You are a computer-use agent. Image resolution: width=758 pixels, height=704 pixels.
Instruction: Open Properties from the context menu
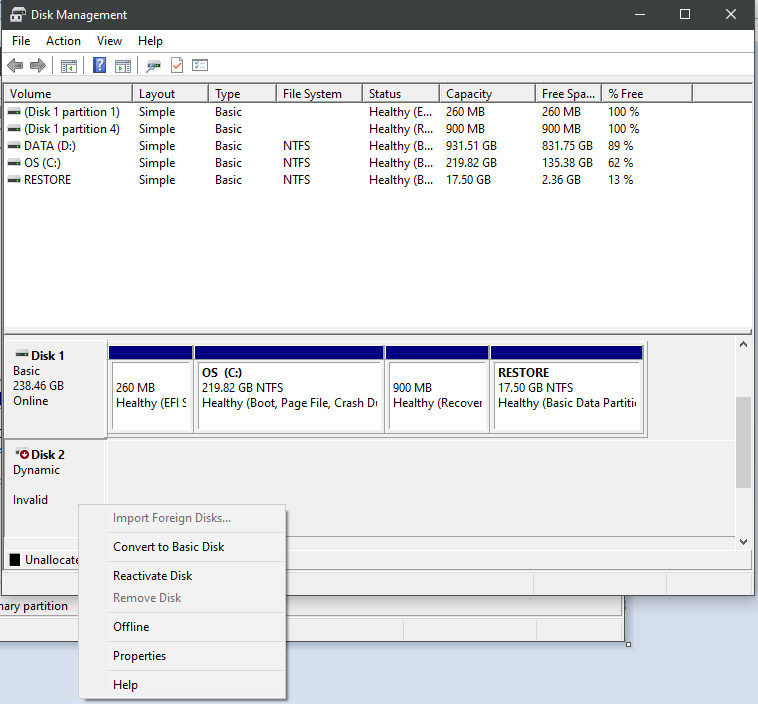pyautogui.click(x=182, y=656)
